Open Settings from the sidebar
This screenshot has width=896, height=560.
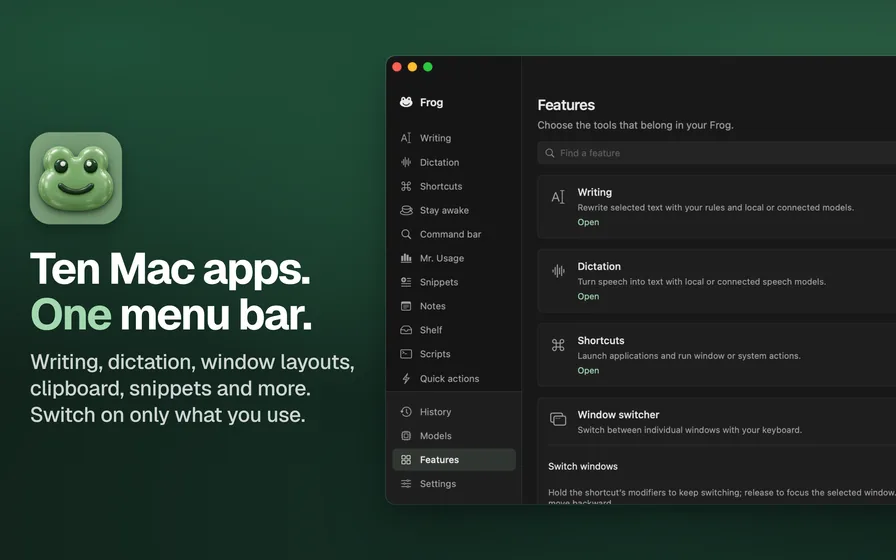coord(454,483)
